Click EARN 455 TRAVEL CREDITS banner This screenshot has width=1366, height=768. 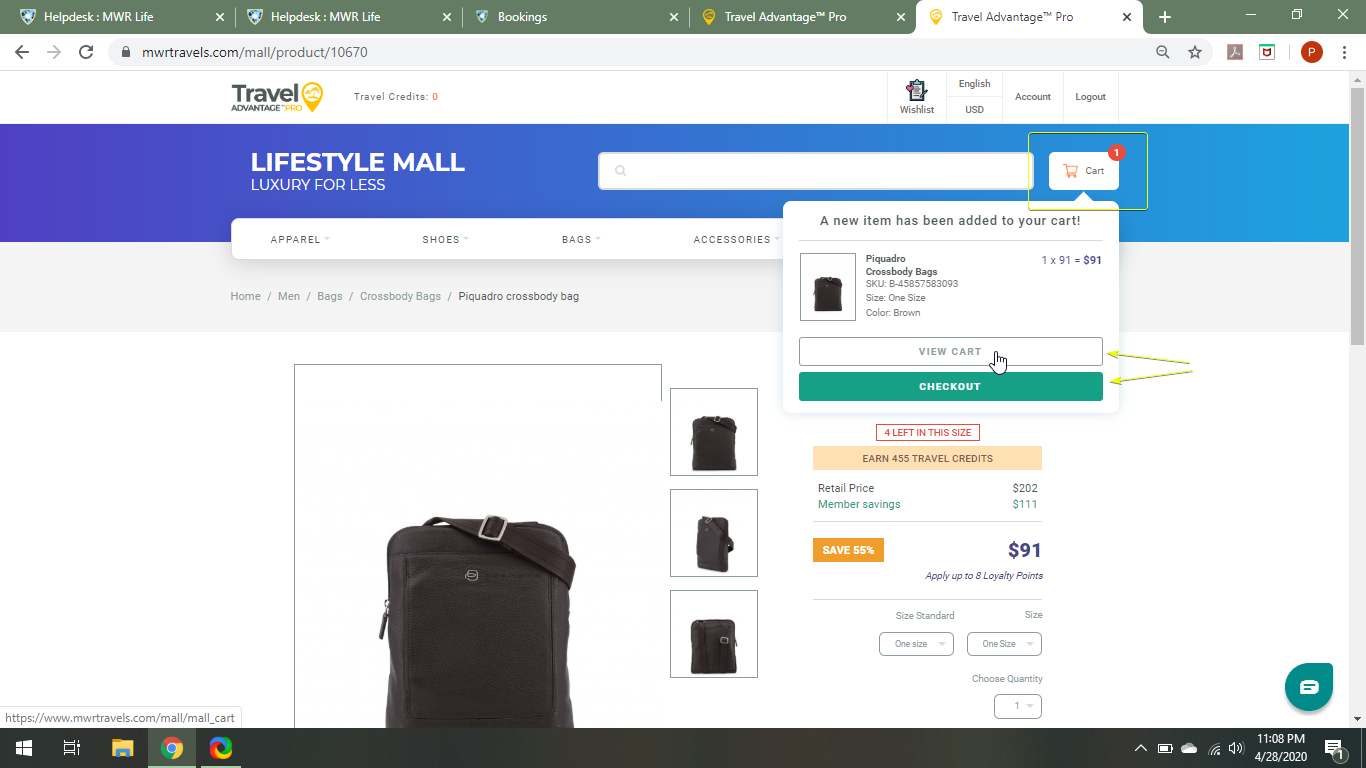pos(928,458)
